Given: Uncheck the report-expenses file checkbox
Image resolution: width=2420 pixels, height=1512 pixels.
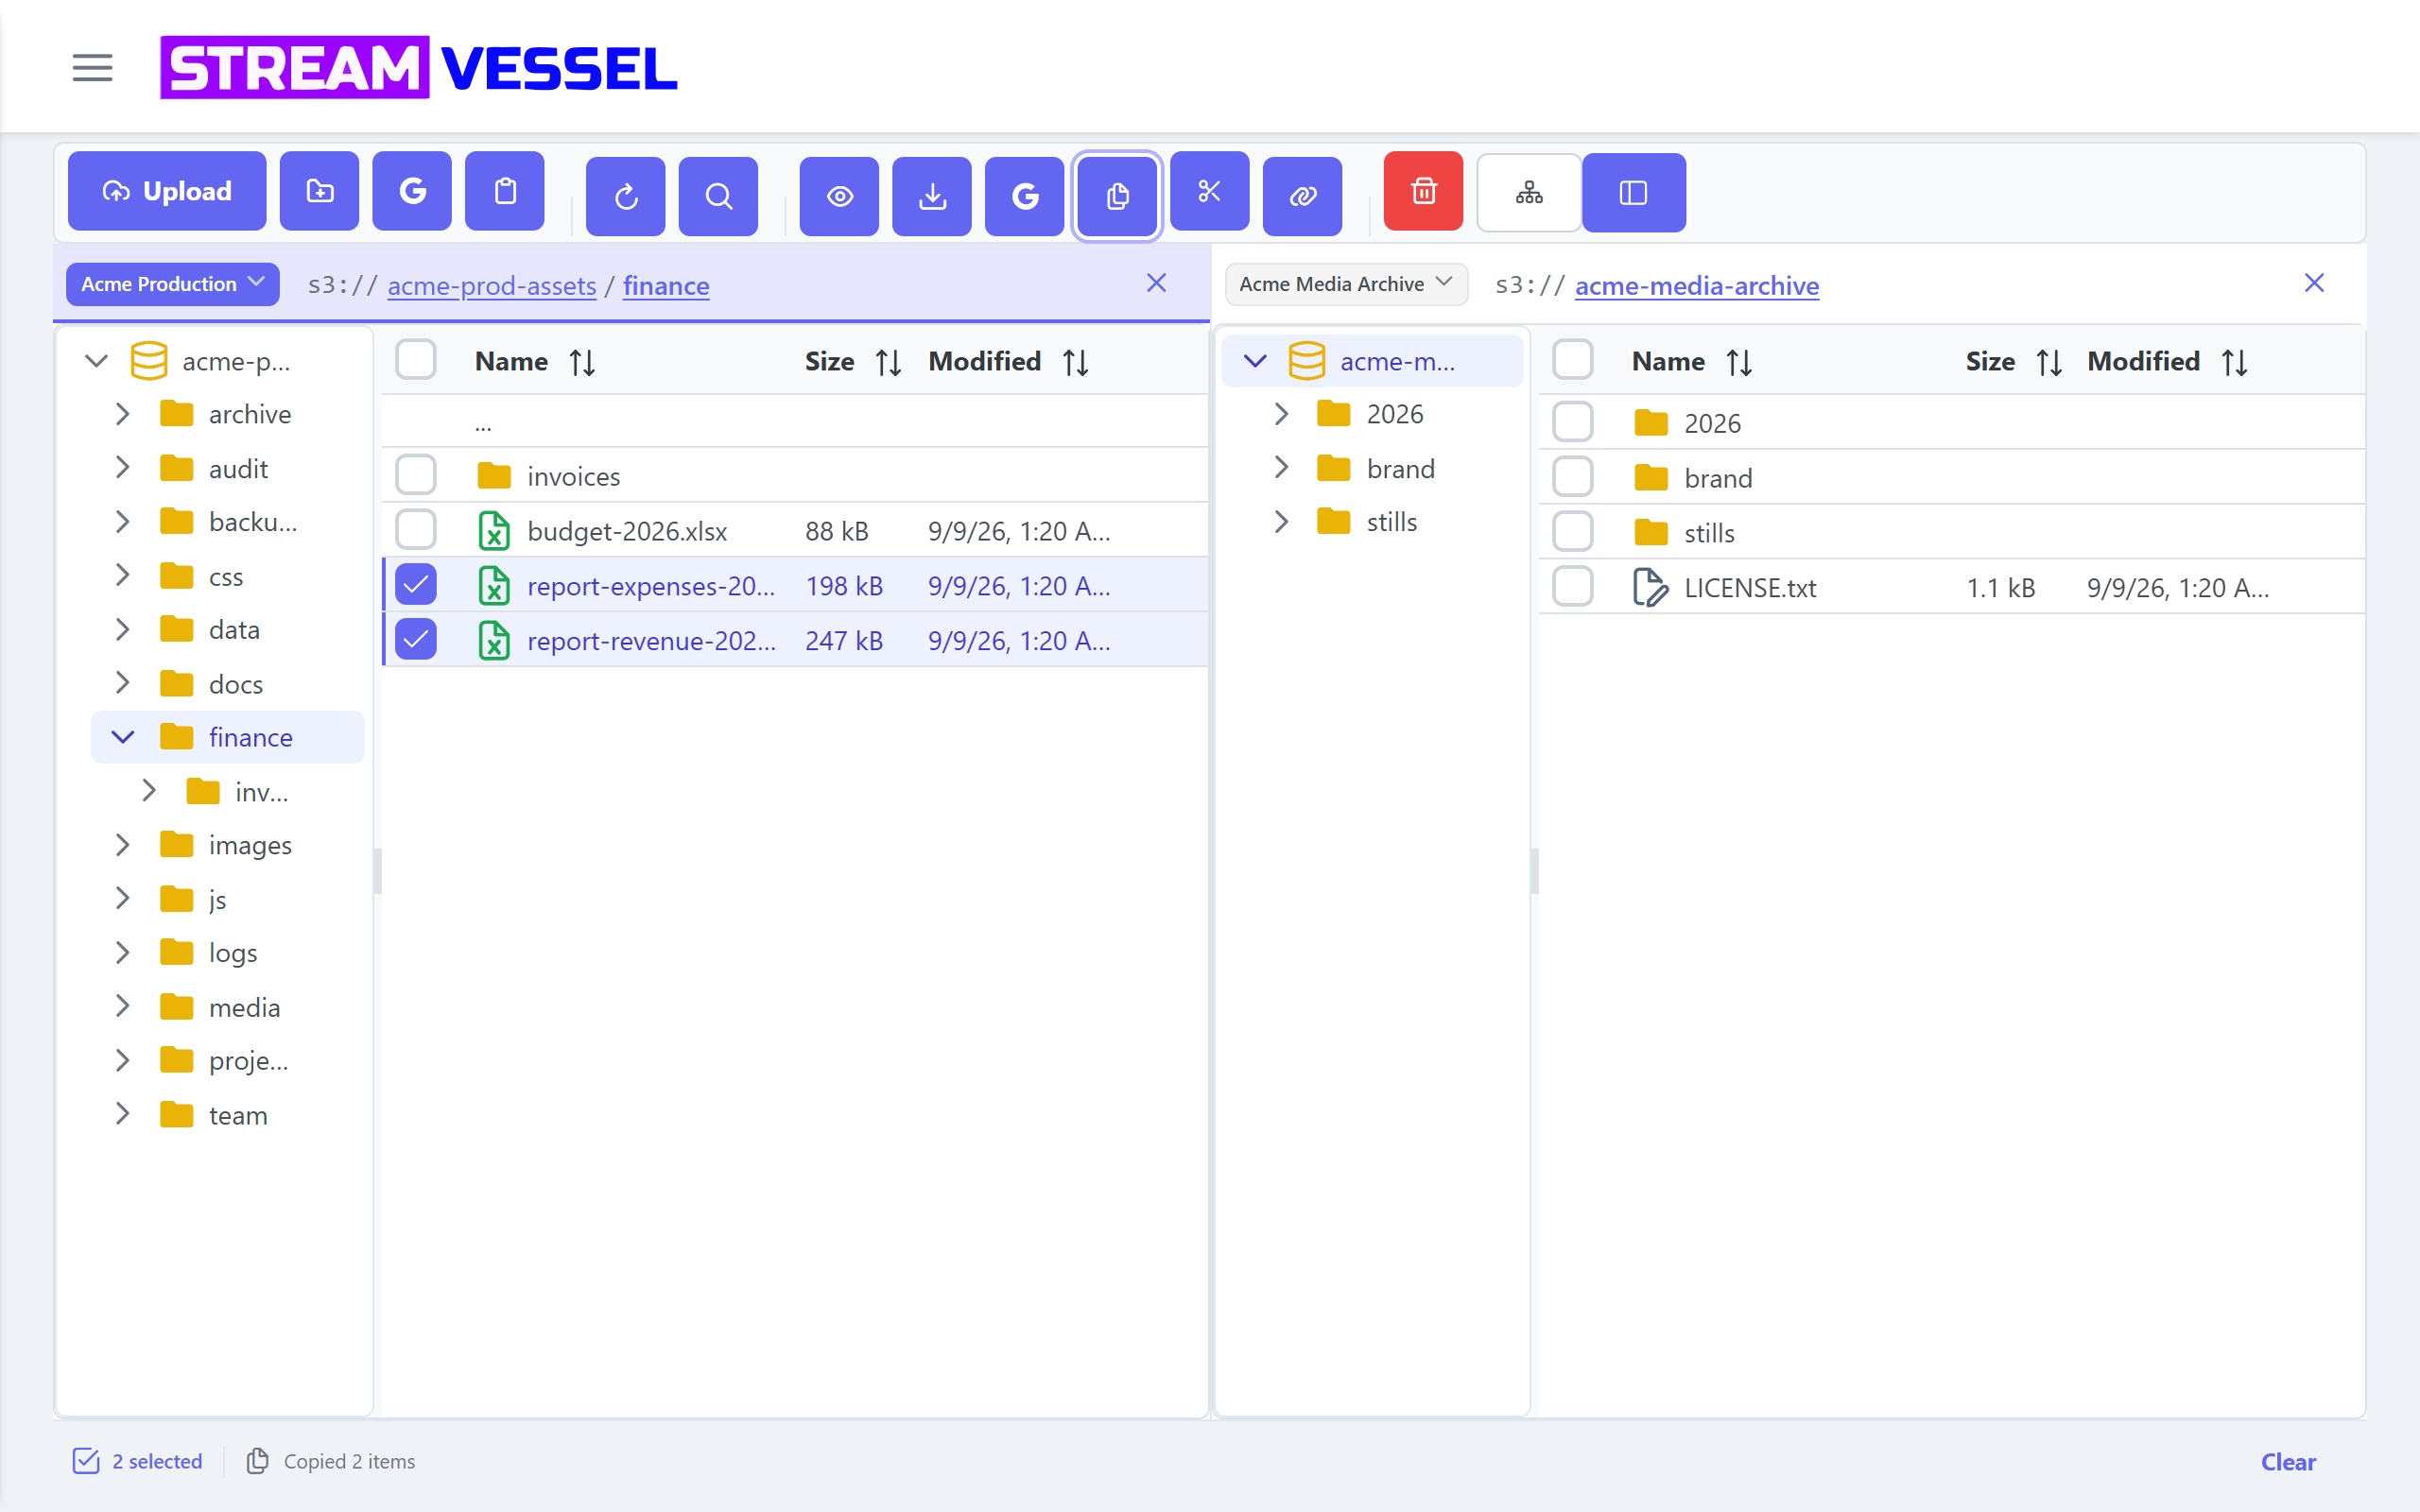Looking at the screenshot, I should click(416, 585).
